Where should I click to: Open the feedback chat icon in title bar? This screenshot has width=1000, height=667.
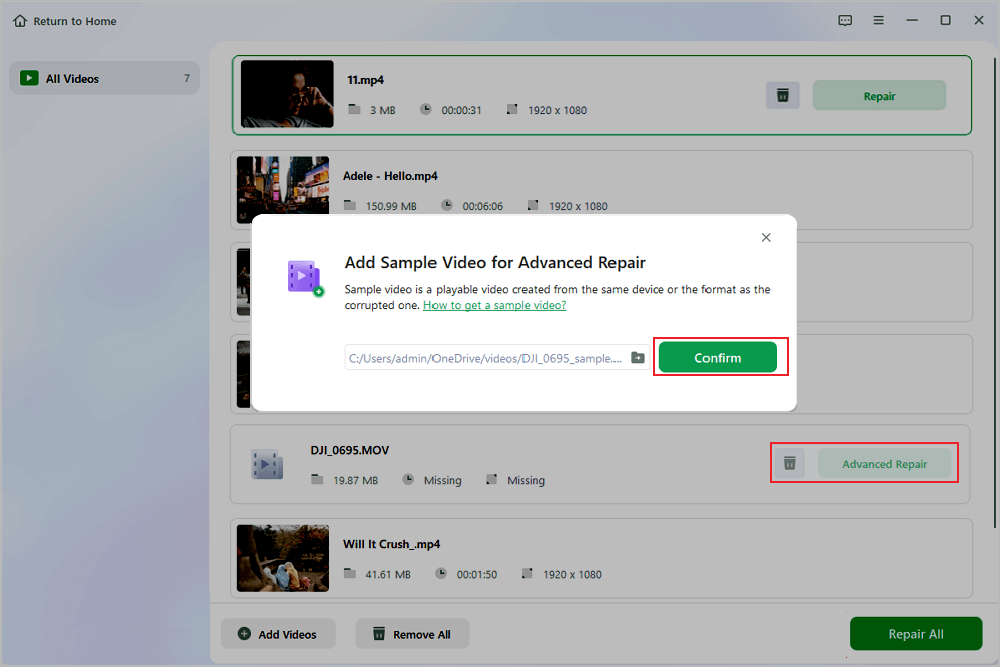coord(845,20)
